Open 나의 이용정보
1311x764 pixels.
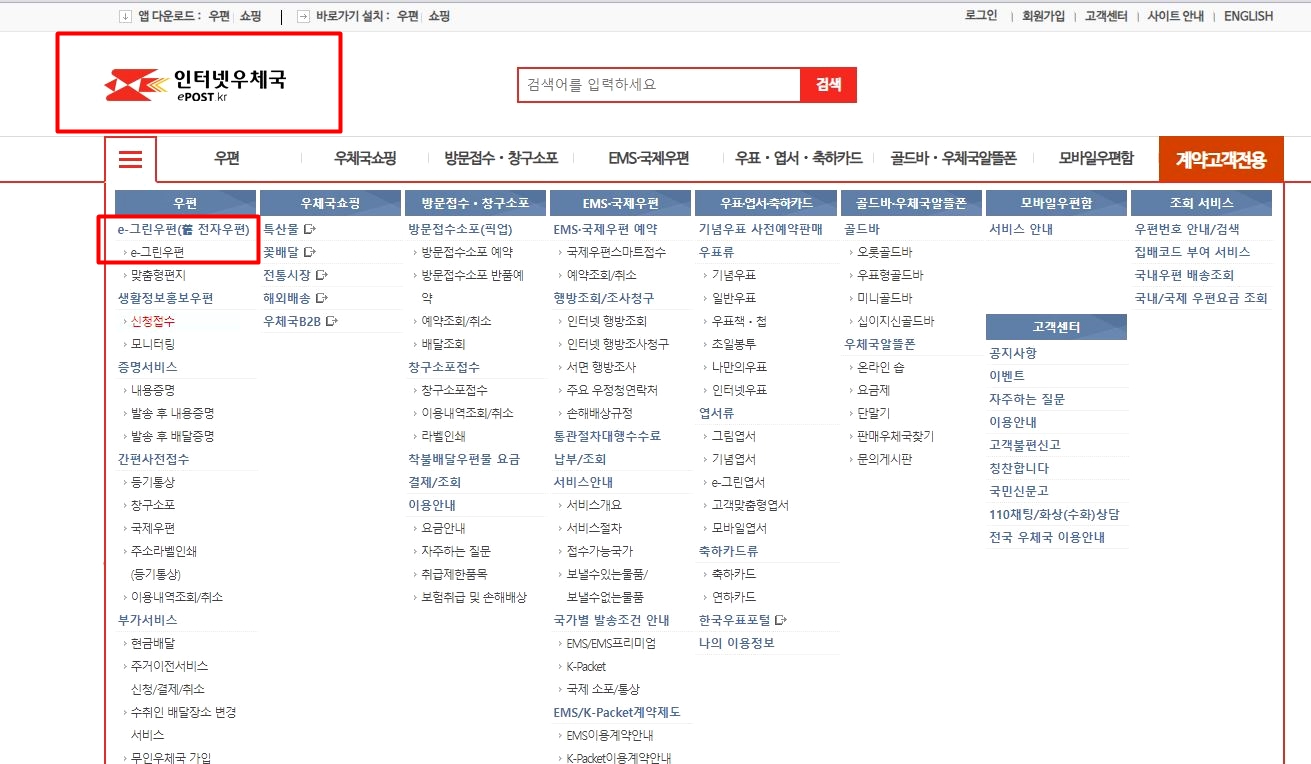click(737, 643)
